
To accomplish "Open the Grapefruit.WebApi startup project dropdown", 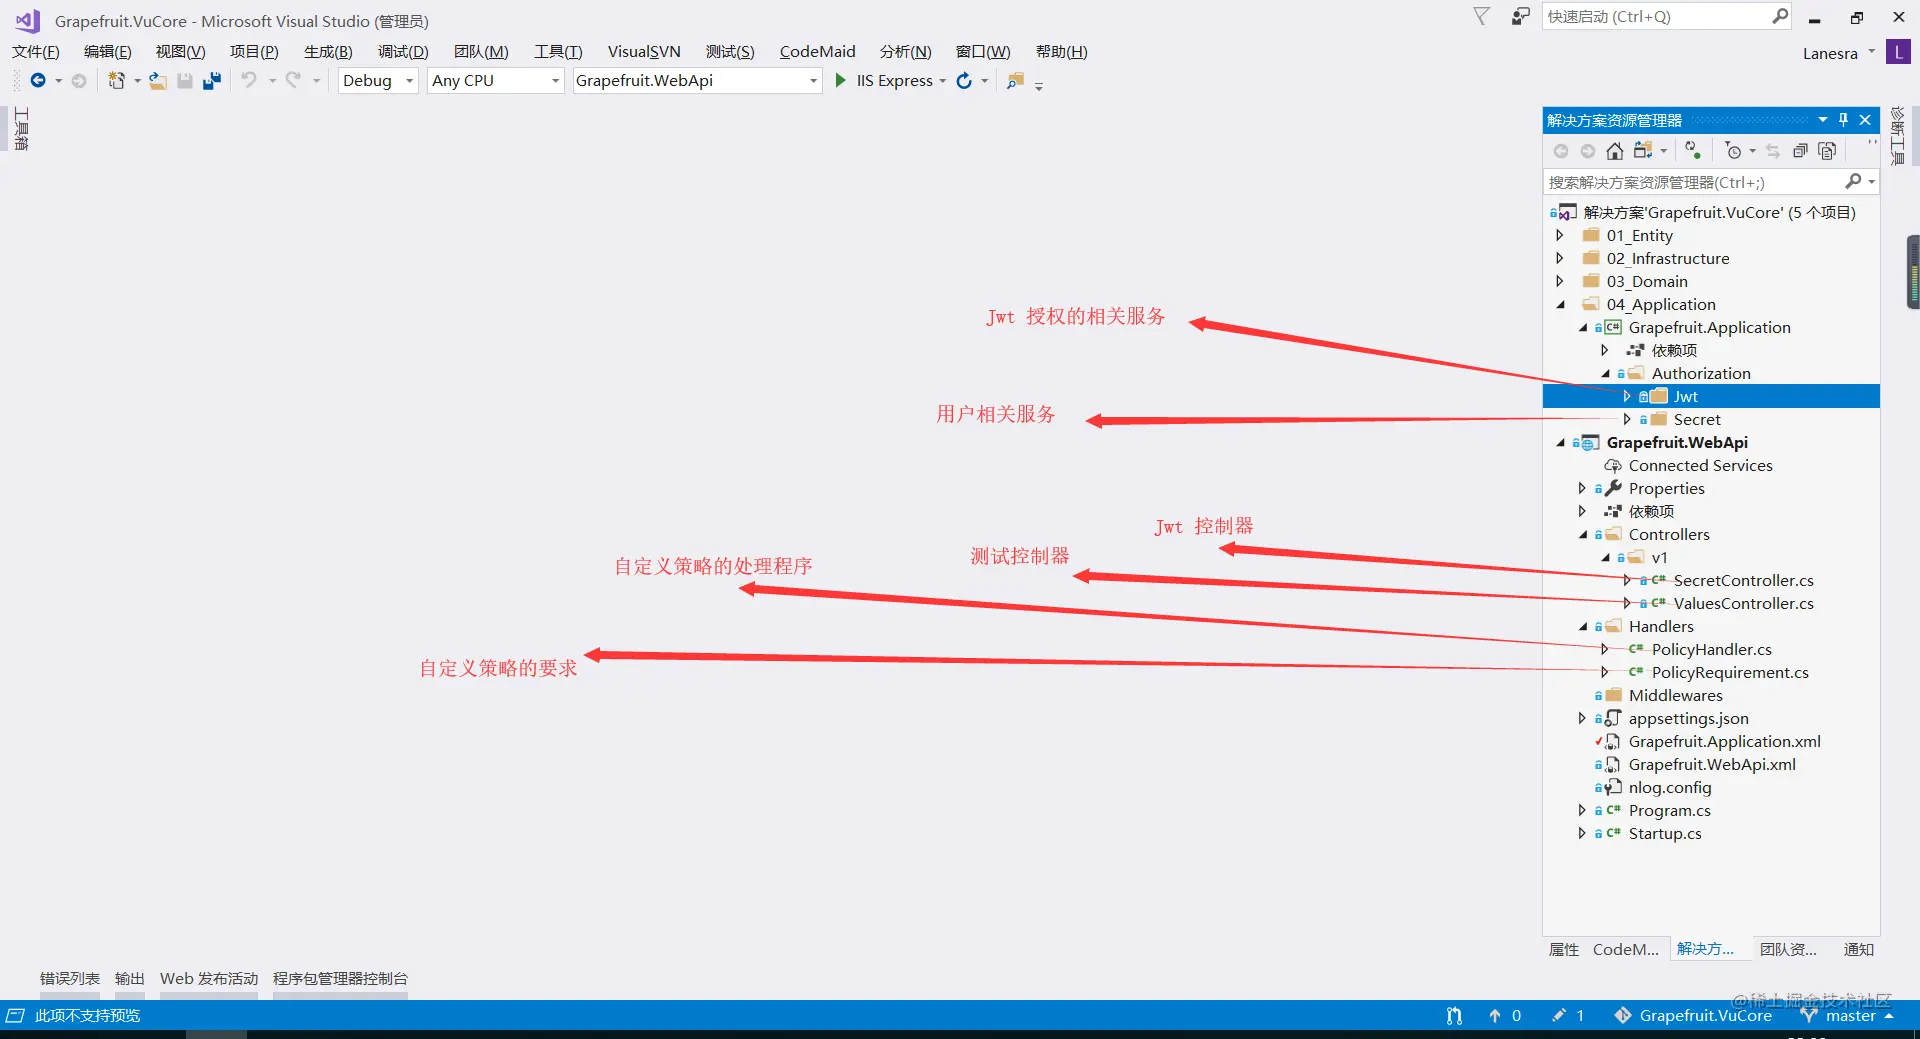I will point(813,81).
